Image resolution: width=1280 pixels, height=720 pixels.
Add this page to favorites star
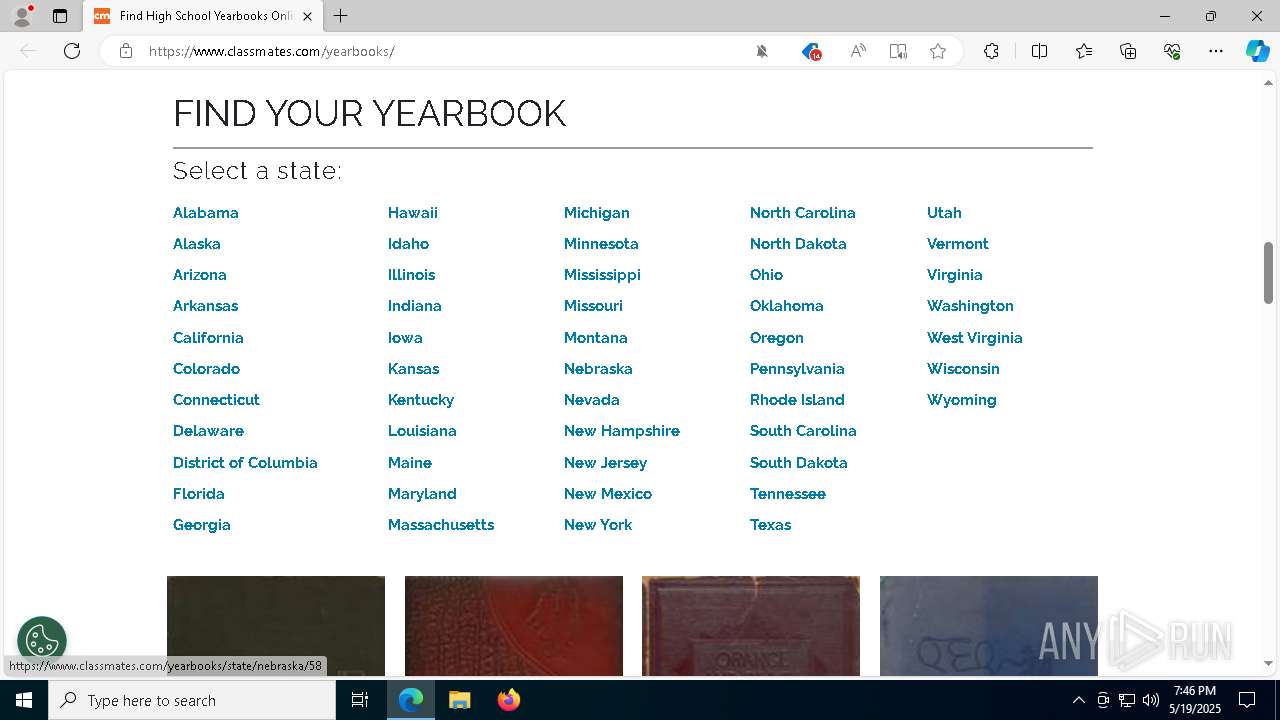938,51
